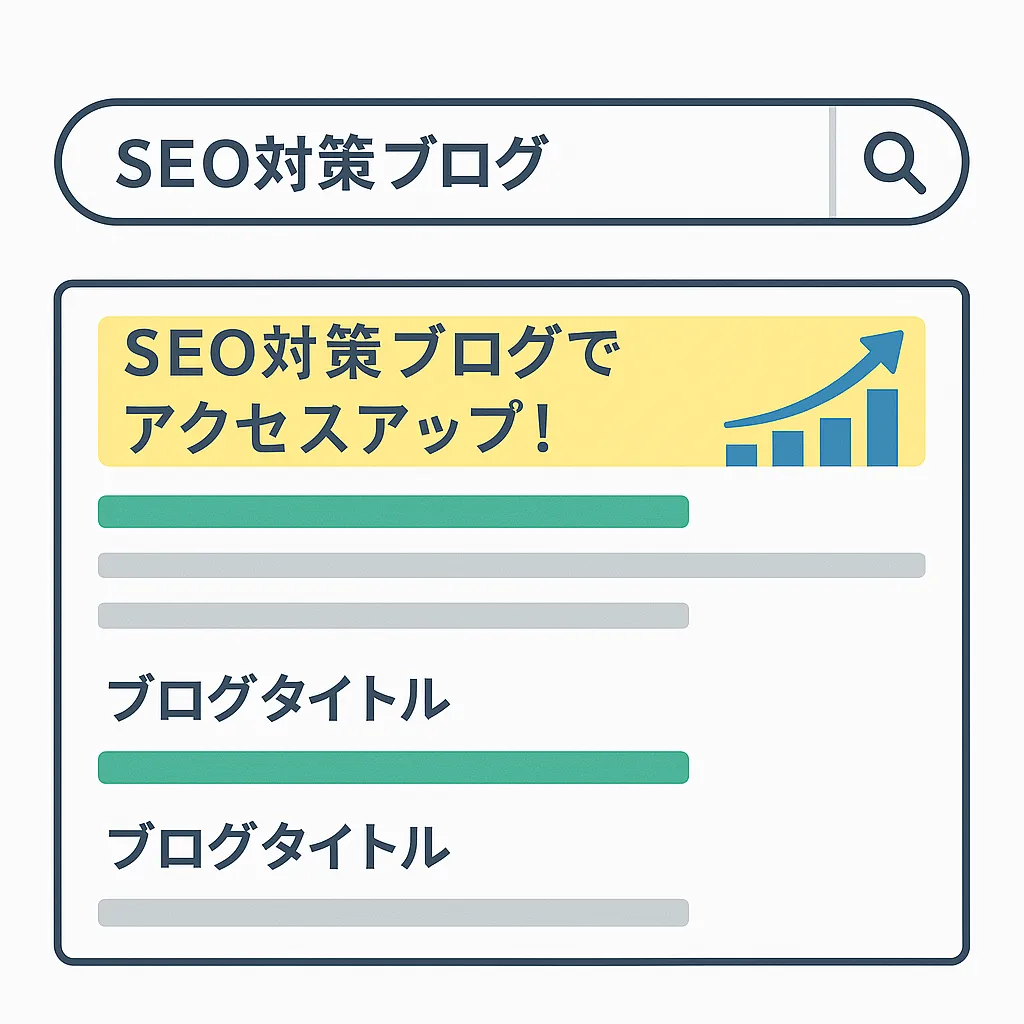1024x1024 pixels.
Task: Click the magnifying glass search icon
Action: (x=894, y=163)
